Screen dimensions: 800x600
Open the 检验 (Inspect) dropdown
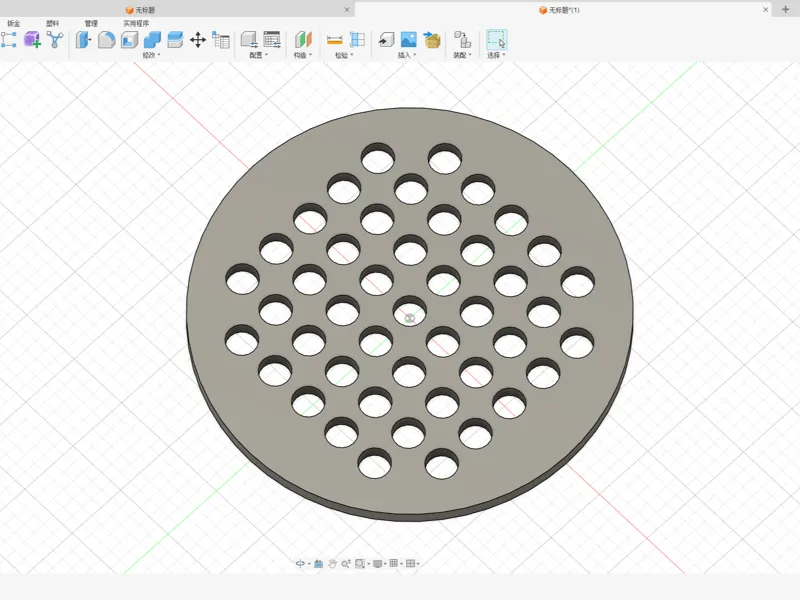coord(344,55)
